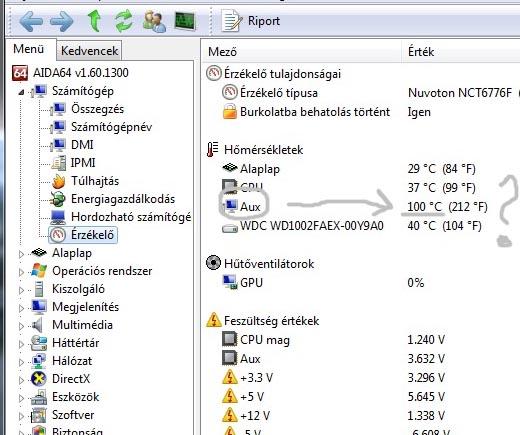Expand the DirectX node
Viewport: 520px width, 435px height.
tap(21, 380)
